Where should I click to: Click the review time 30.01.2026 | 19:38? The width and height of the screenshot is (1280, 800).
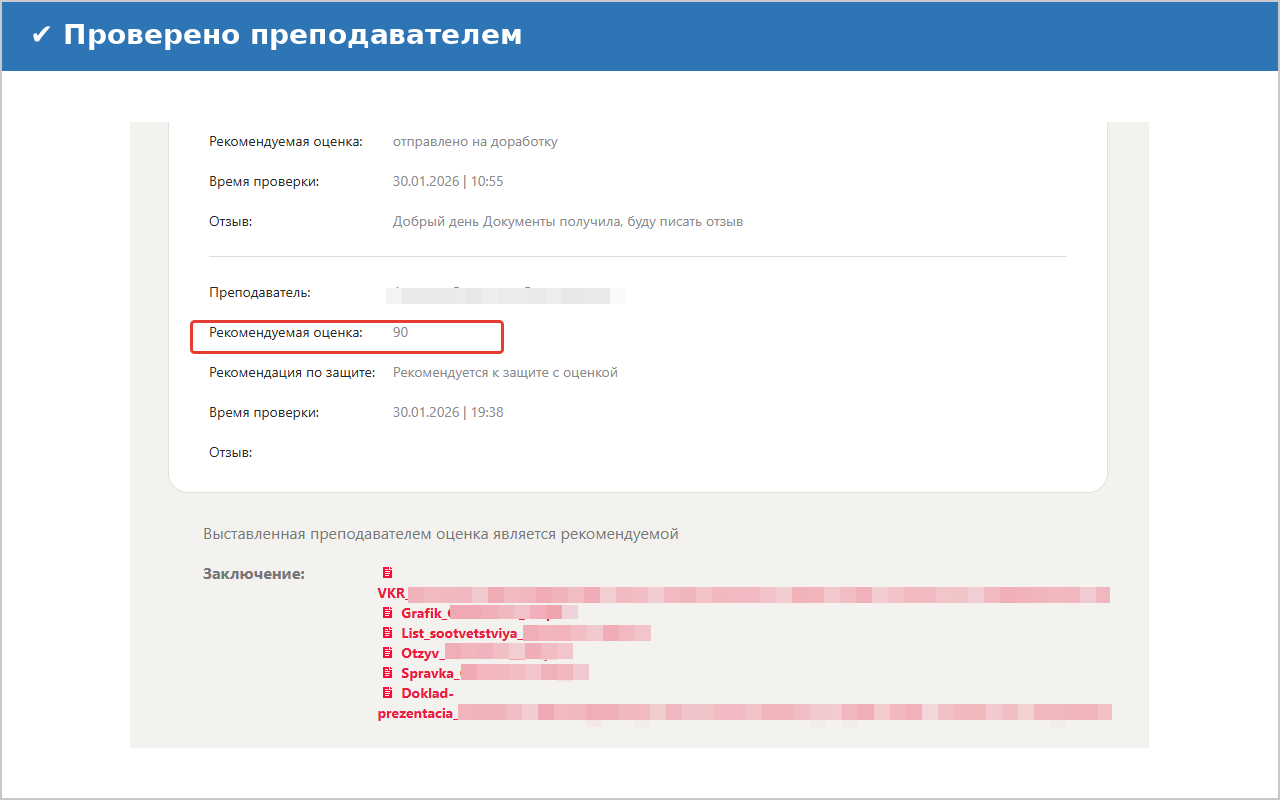pos(448,412)
